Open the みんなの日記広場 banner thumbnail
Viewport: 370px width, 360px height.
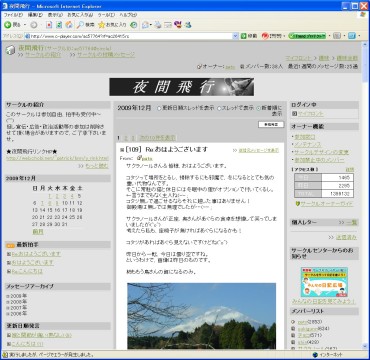point(324,282)
